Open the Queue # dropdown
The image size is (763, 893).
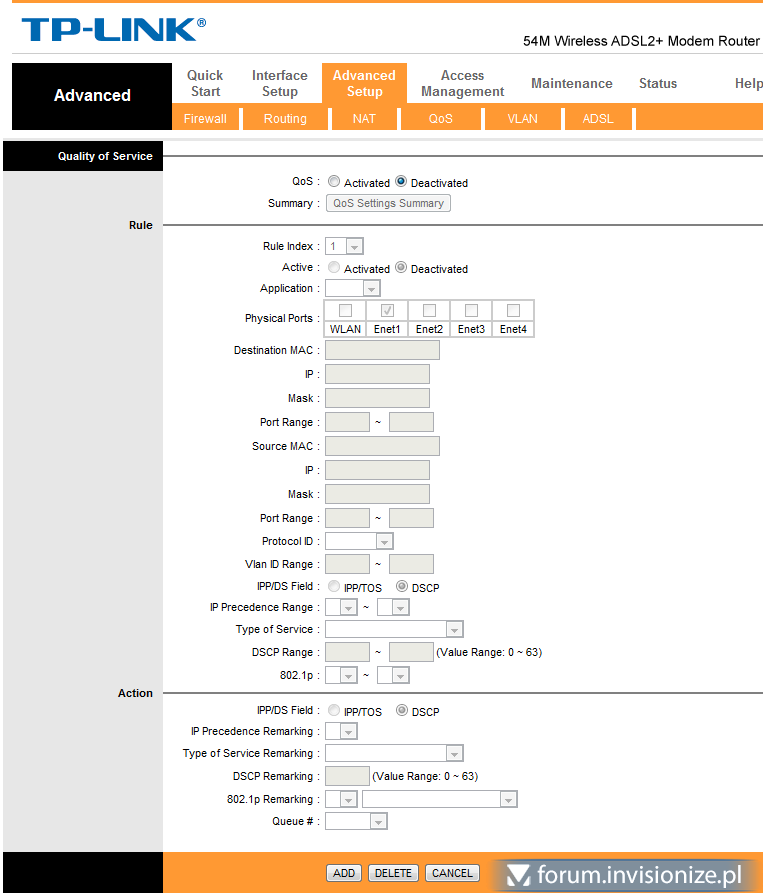355,822
